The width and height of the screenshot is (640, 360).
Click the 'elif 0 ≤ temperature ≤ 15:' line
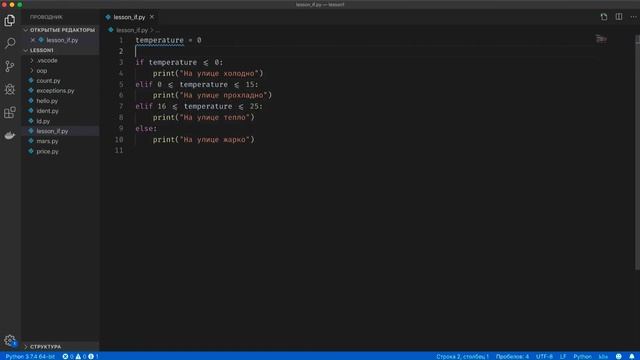[x=197, y=84]
